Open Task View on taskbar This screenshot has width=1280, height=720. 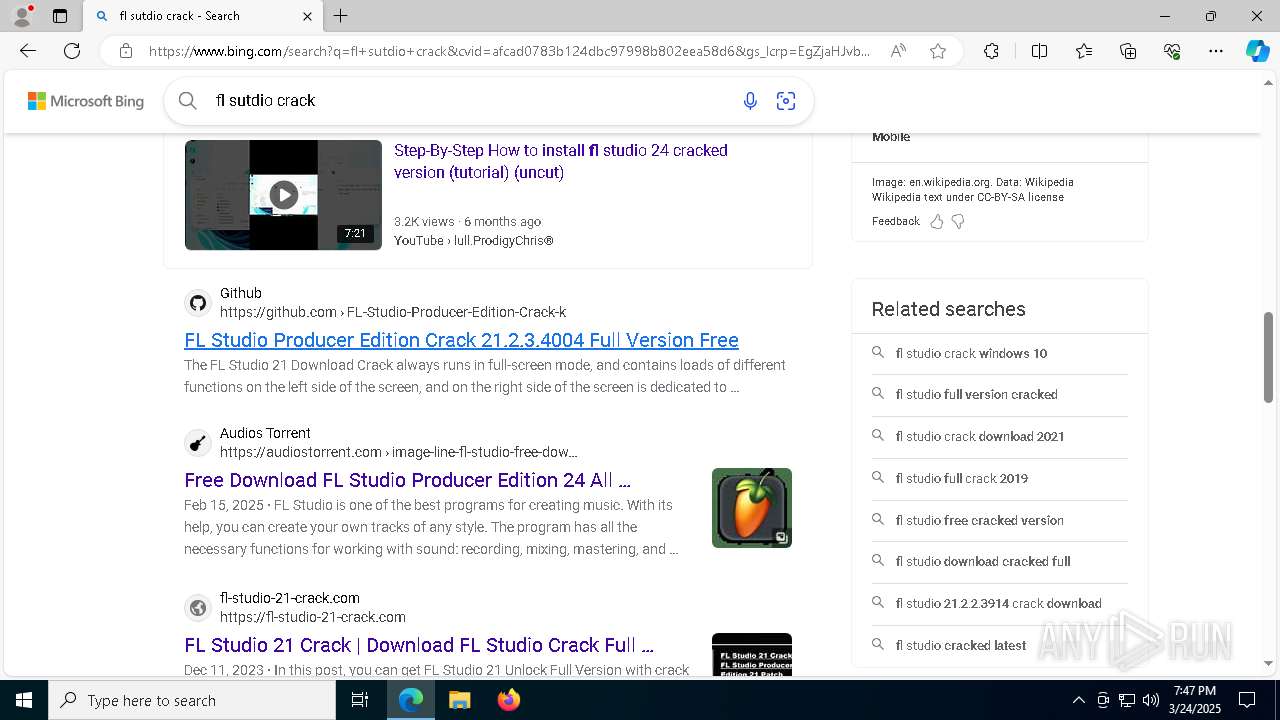[360, 700]
